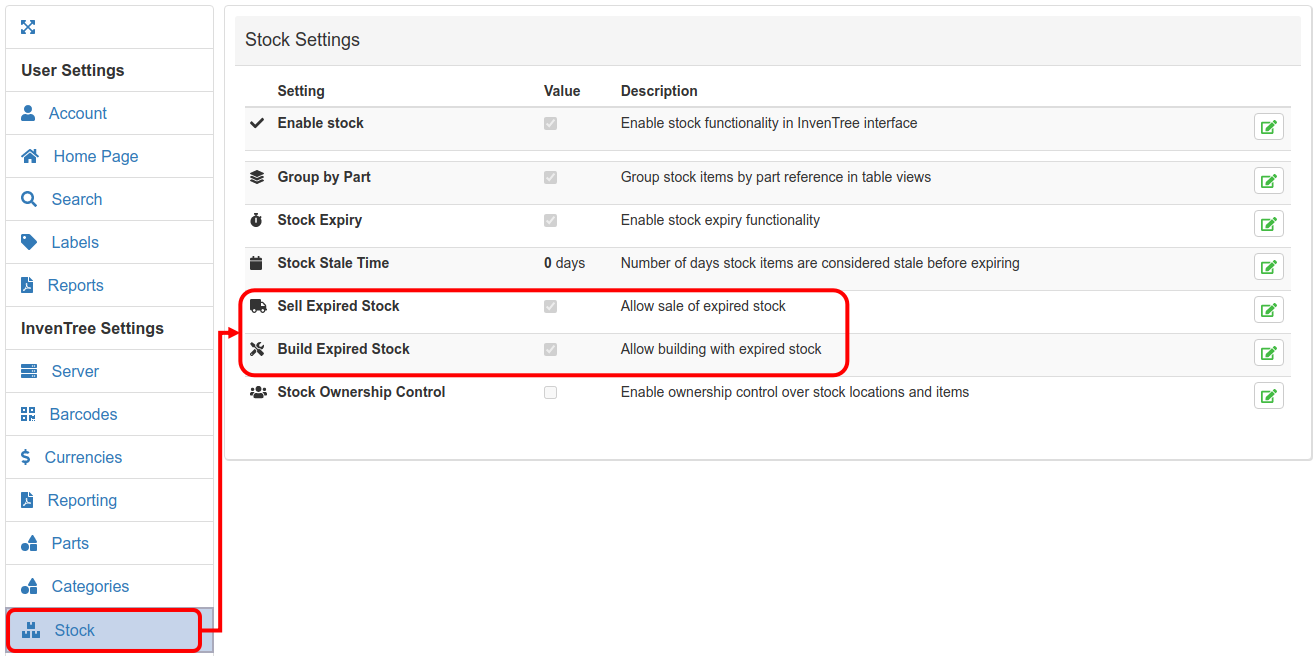Go to the Currencies settings
Screen dimensions: 1316x656
[83, 458]
